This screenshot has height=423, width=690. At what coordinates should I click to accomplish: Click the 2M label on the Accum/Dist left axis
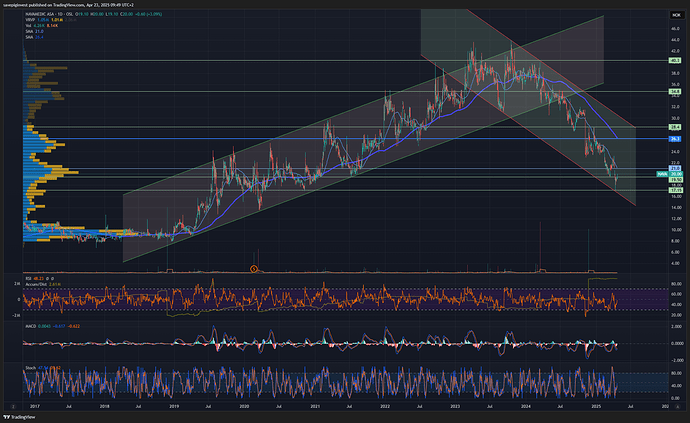17,284
